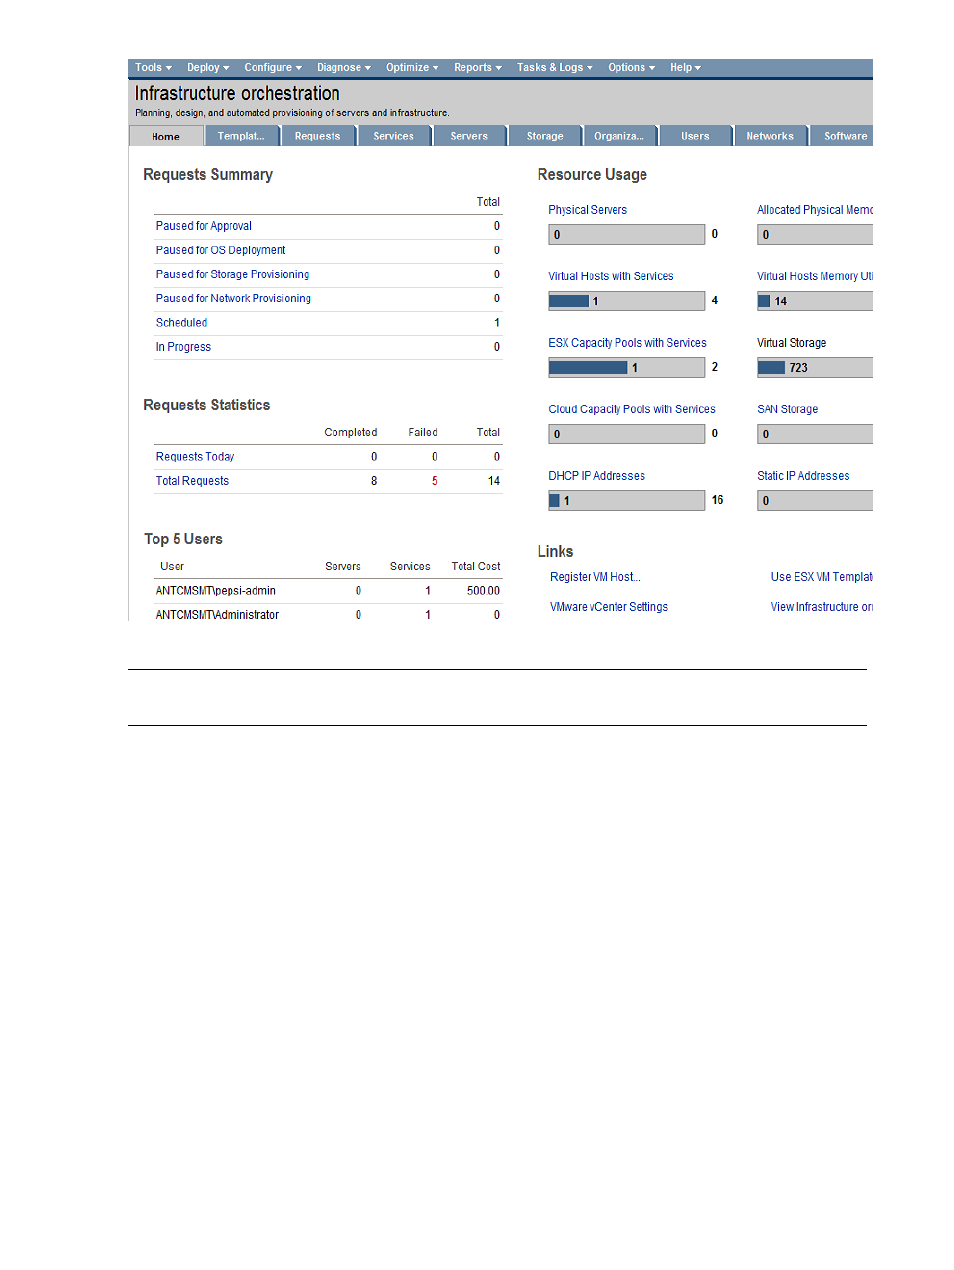The height and width of the screenshot is (1270, 954).
Task: Expand the Help menu
Action: (686, 68)
